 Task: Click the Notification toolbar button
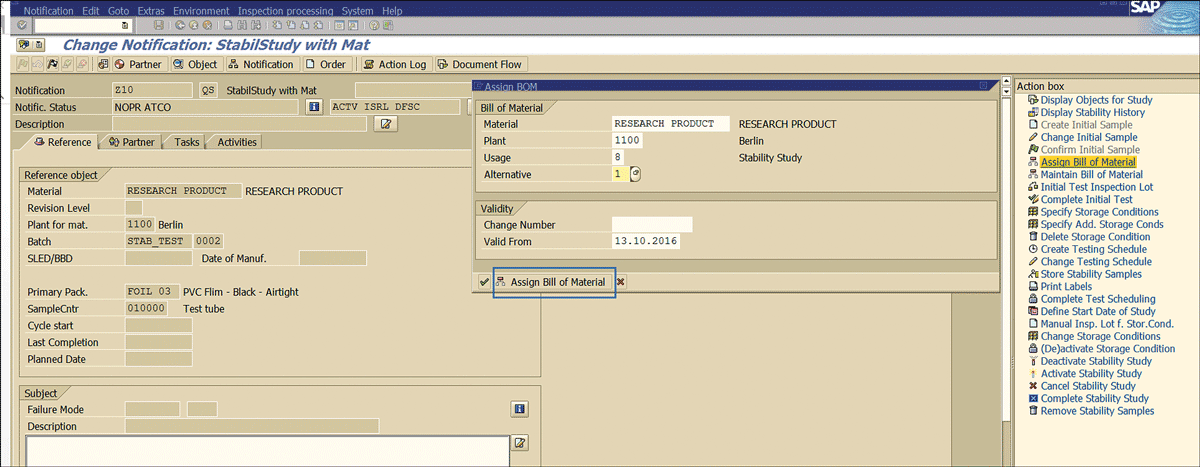tap(261, 65)
